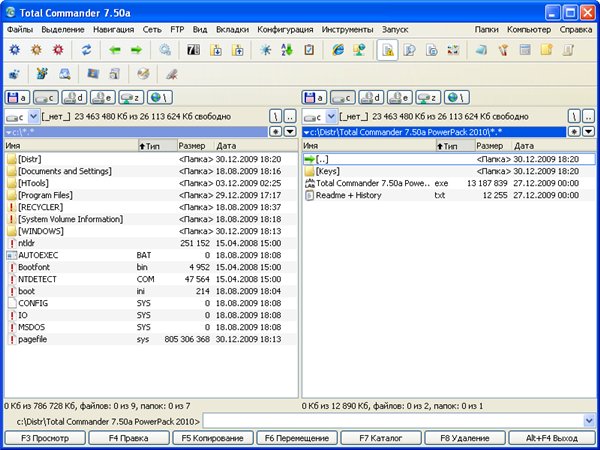Click the paper scroll toolbar icon

tap(568, 50)
